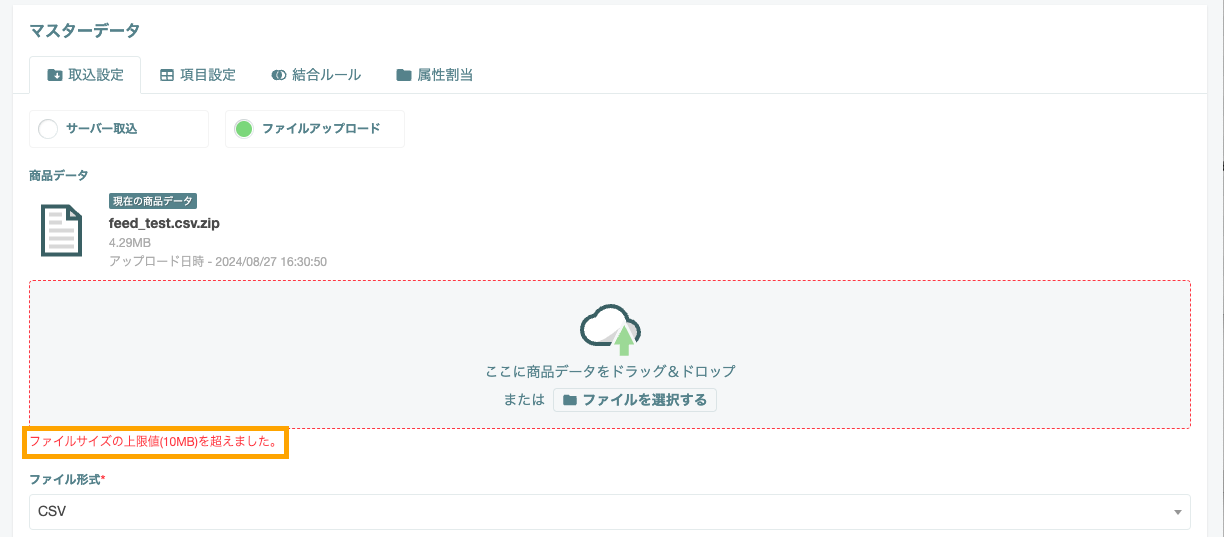Click the feed_test.csv.zip document icon
This screenshot has width=1224, height=537.
coord(61,230)
